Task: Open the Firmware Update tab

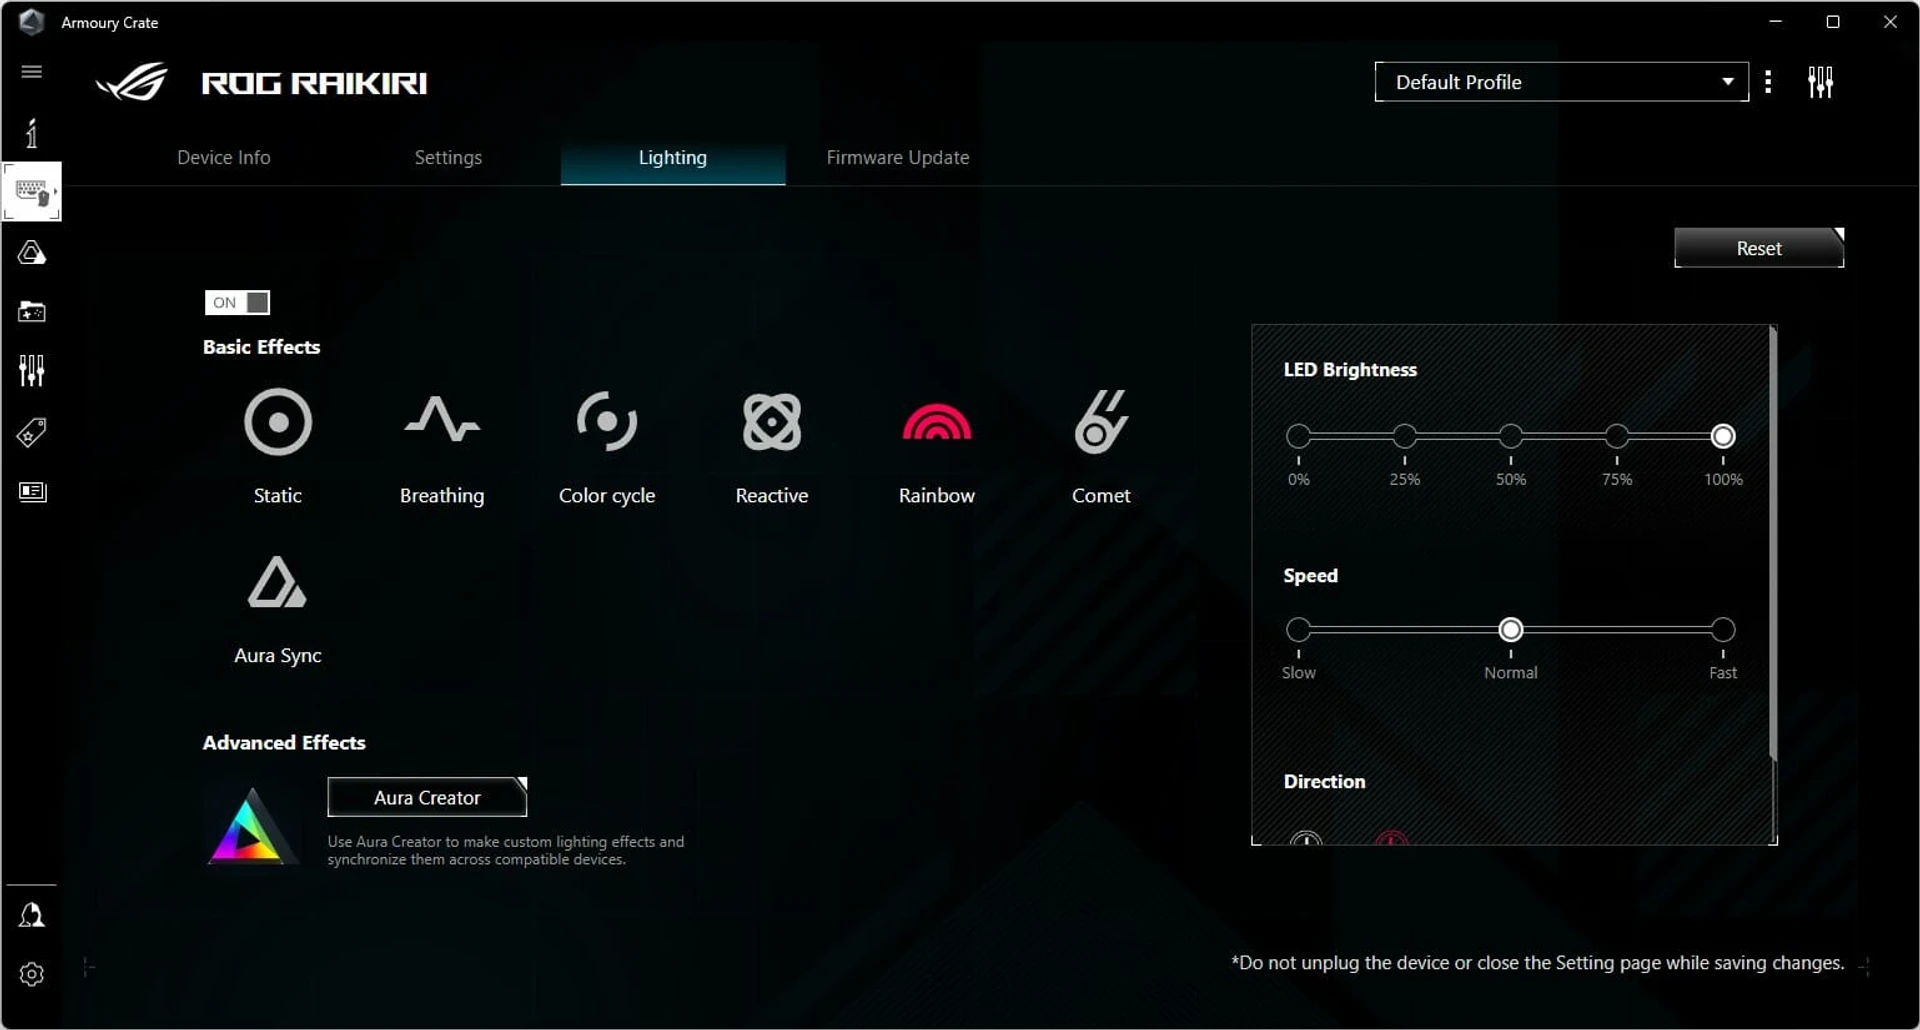Action: click(x=898, y=158)
